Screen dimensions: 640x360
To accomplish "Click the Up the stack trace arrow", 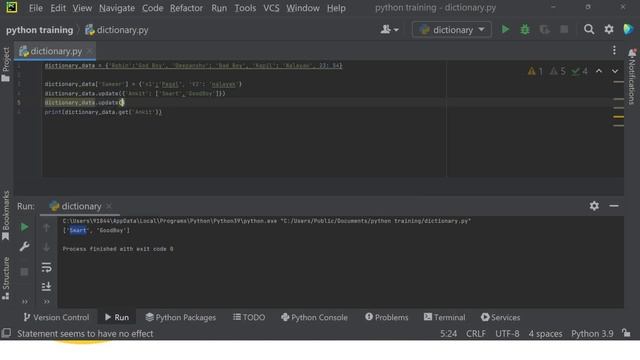I will [x=47, y=227].
